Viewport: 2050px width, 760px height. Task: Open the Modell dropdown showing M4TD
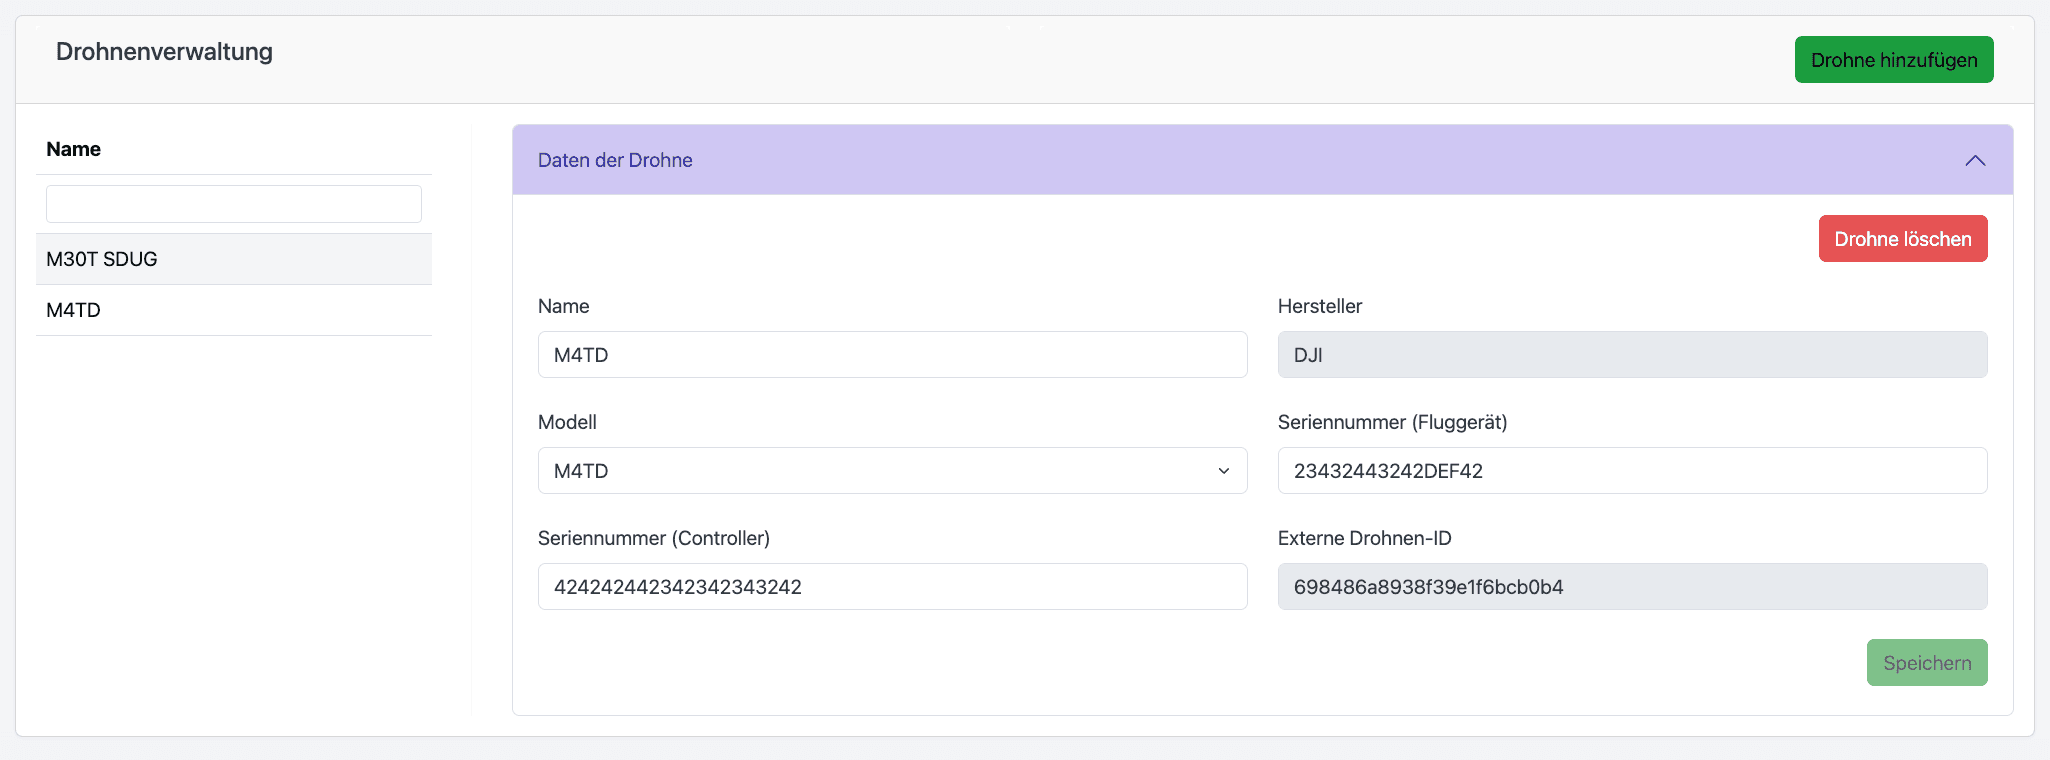(x=892, y=471)
